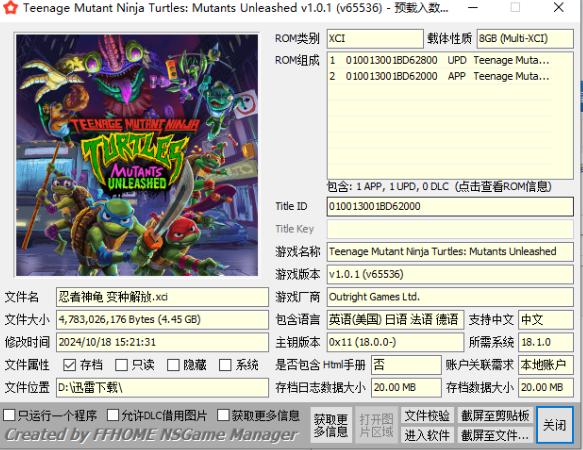Click the 存档日志数据大小 field 20.00 MB
The width and height of the screenshot is (583, 450).
click(406, 388)
